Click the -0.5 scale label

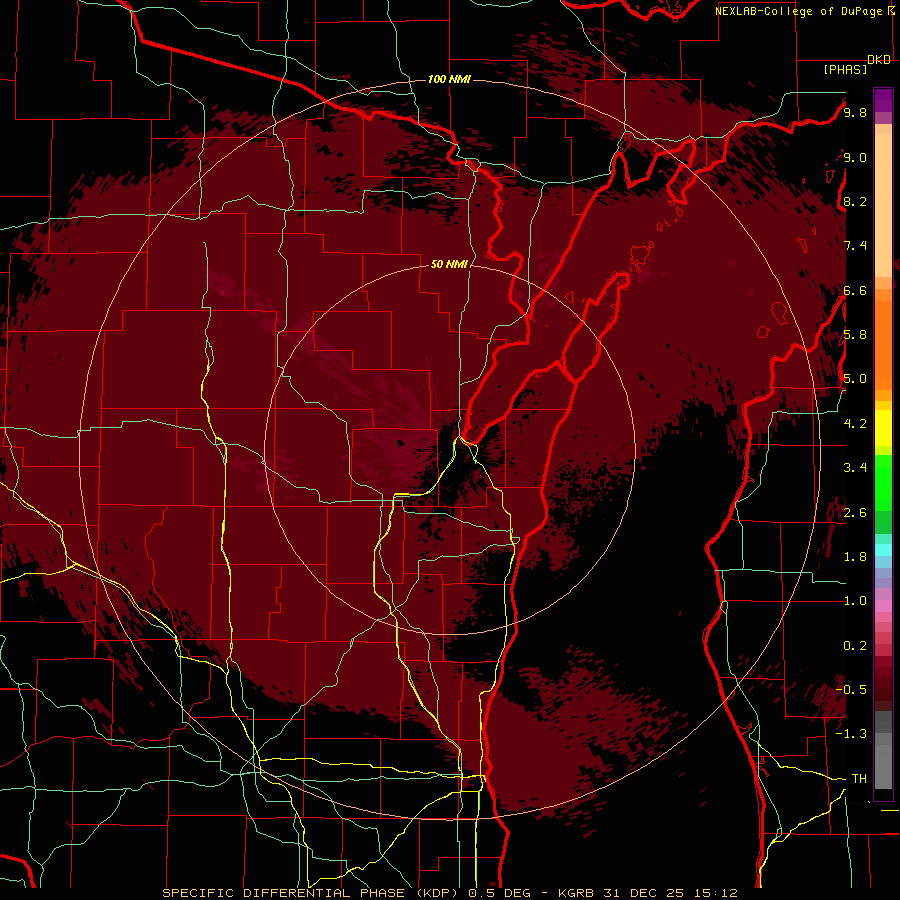click(x=851, y=689)
